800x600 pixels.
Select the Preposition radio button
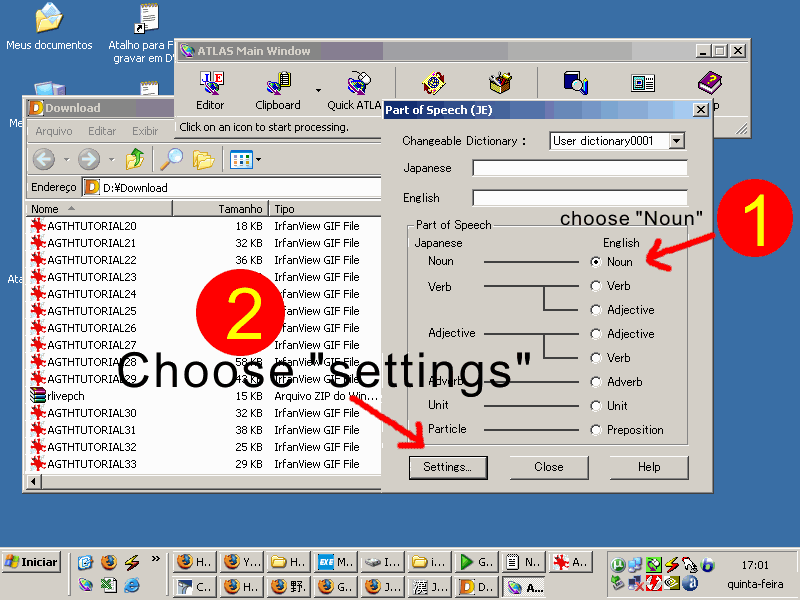(595, 430)
